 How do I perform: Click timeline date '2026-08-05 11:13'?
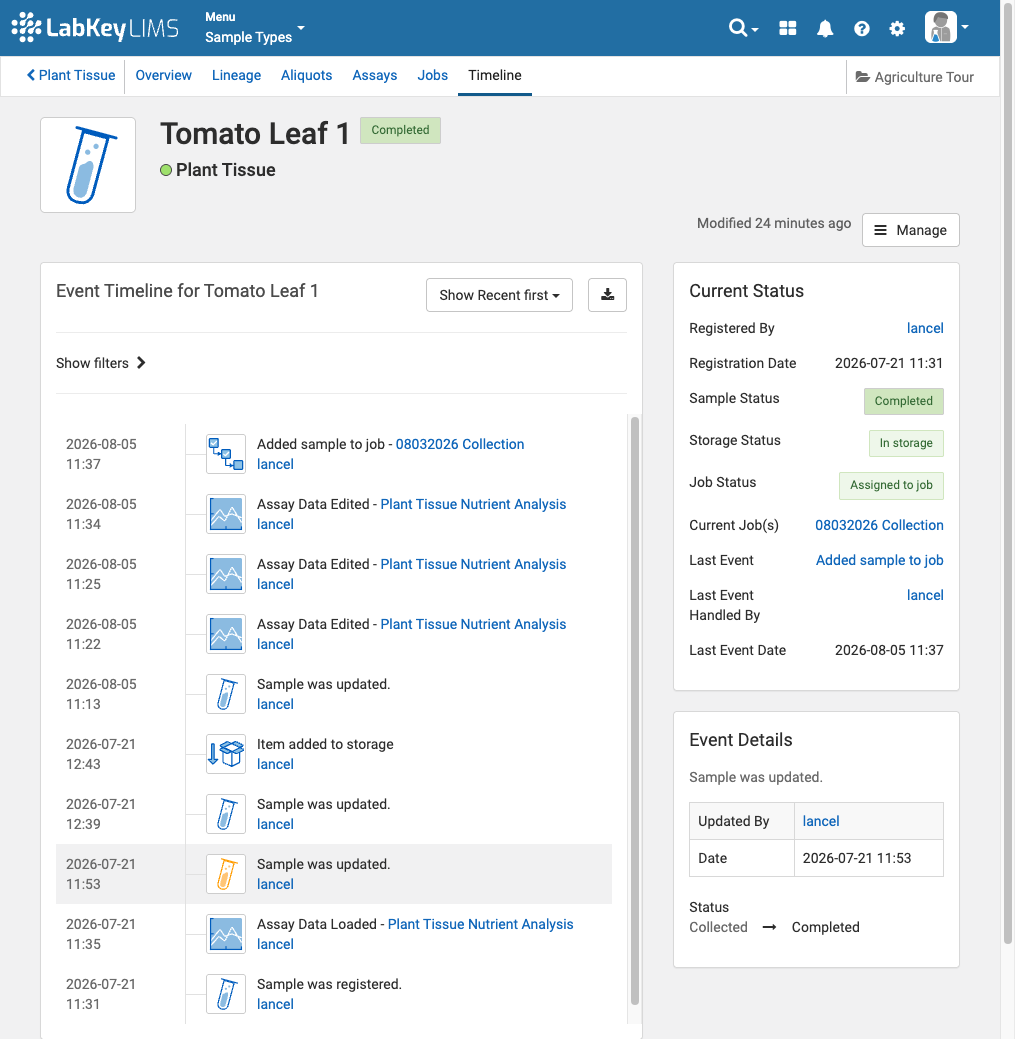coord(101,694)
